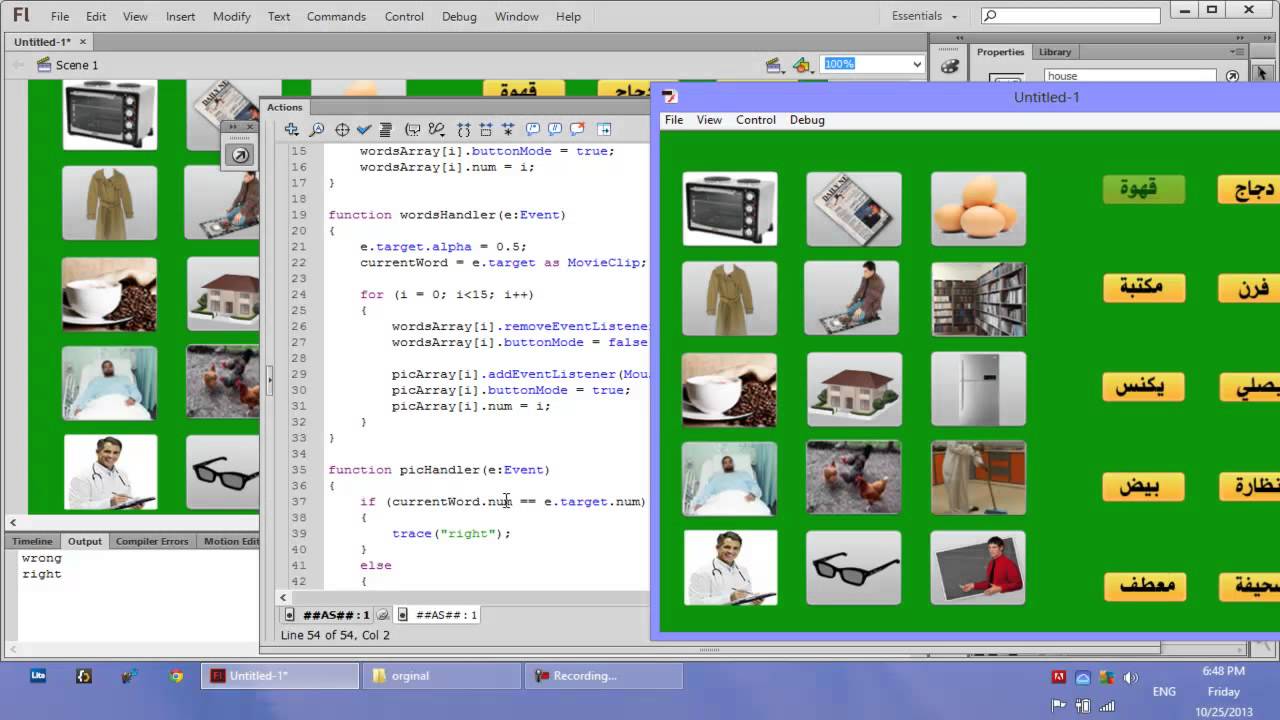The width and height of the screenshot is (1280, 720).
Task: Click the small floating panel arrow icon
Action: tap(240, 155)
